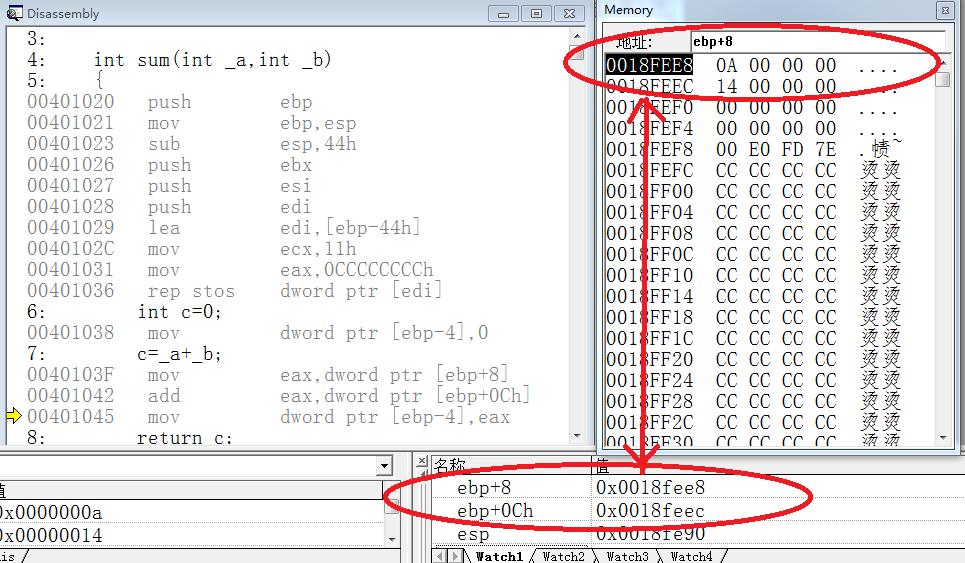Select the ebp+8 watch entry
The width and height of the screenshot is (965, 563).
point(484,488)
